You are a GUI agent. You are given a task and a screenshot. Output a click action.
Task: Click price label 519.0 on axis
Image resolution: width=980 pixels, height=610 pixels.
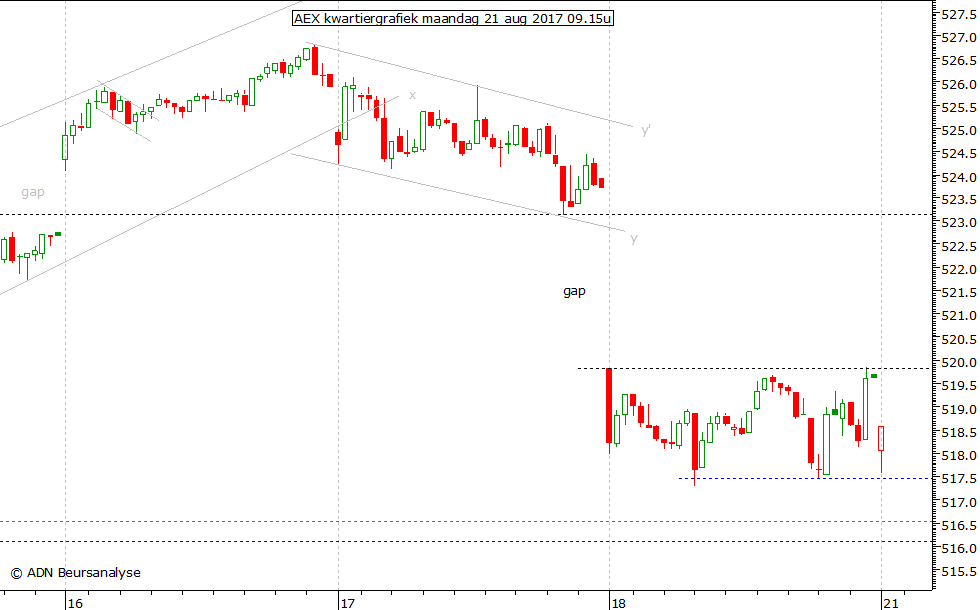coord(959,409)
